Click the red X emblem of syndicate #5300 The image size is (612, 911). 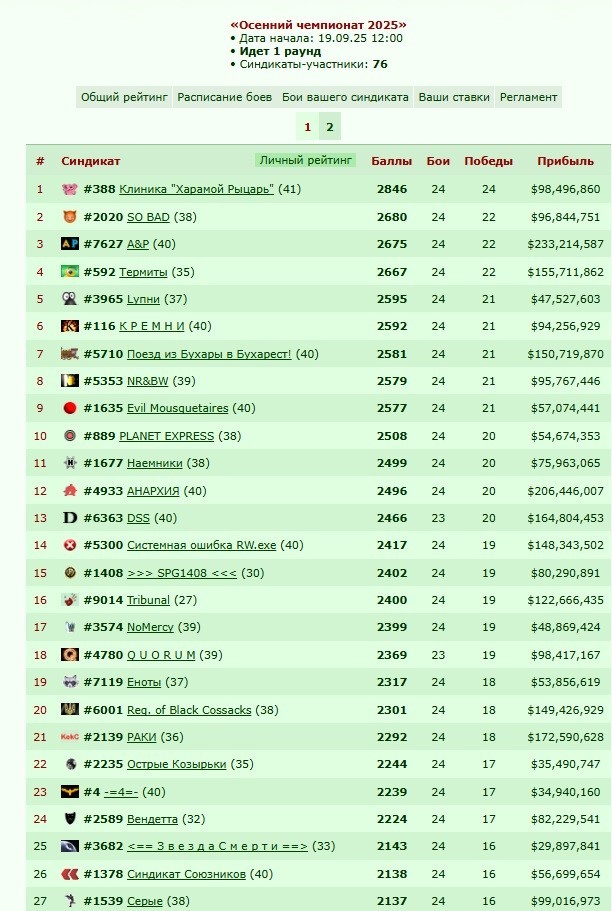[x=70, y=545]
